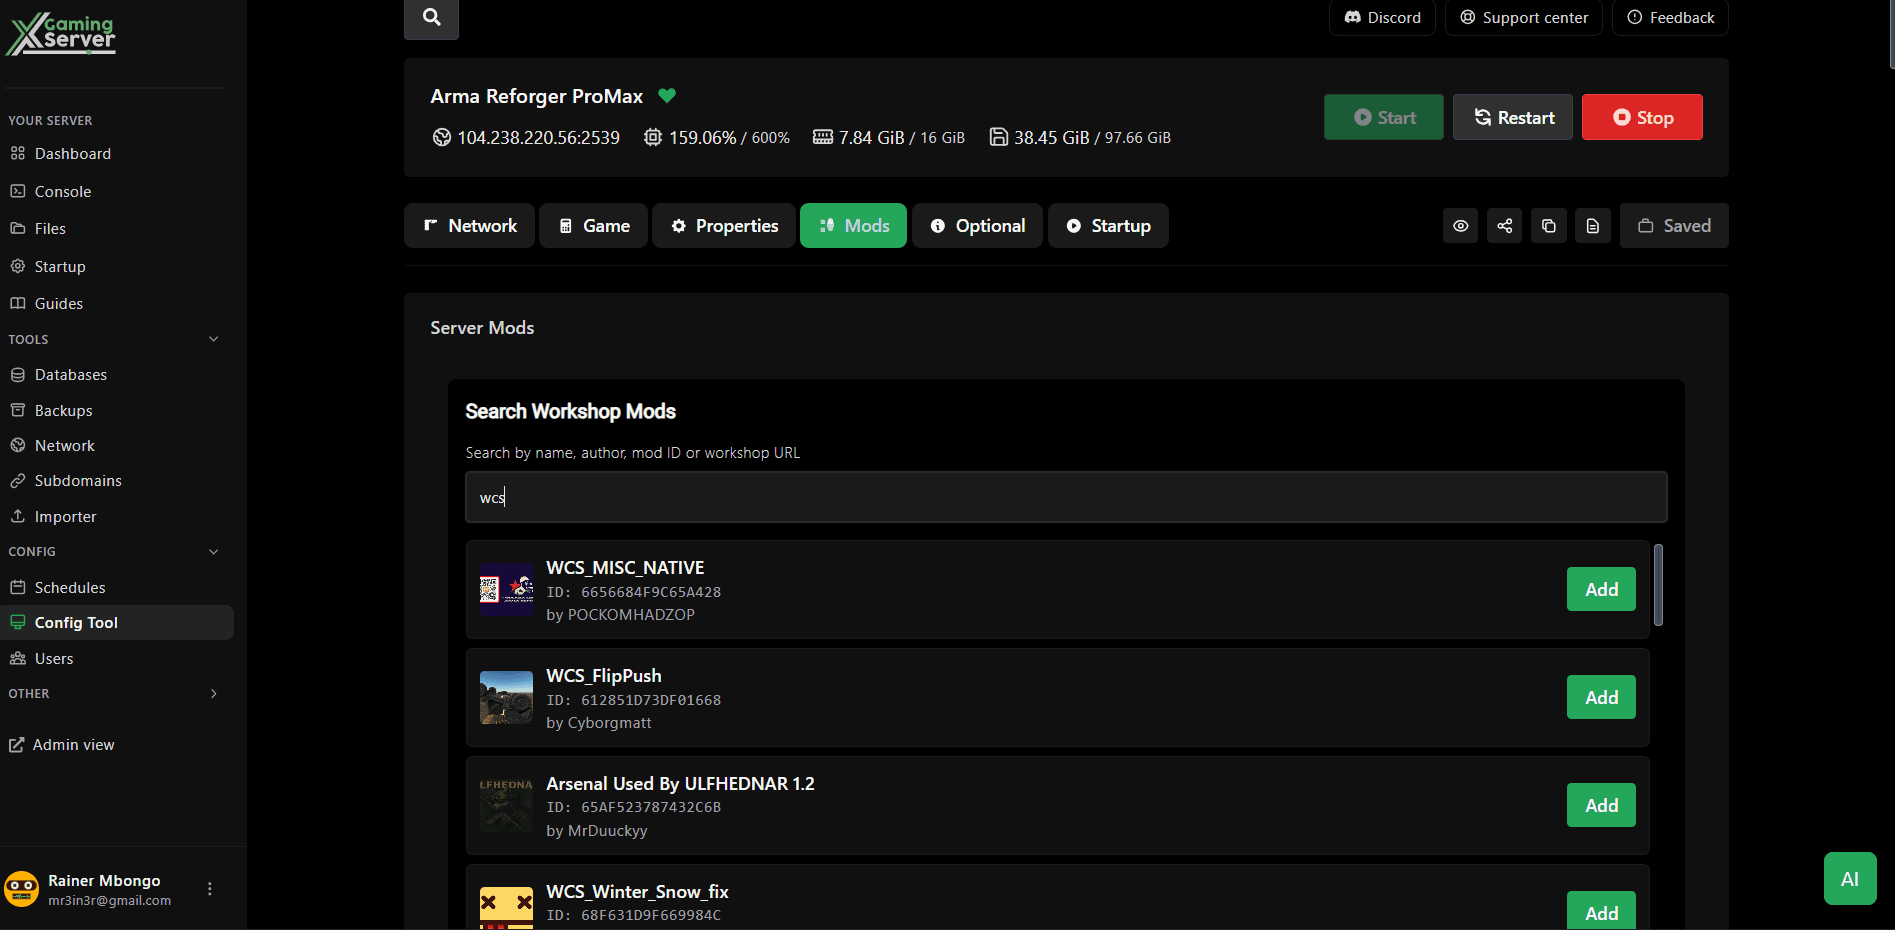Toggle the config preview eye icon
The height and width of the screenshot is (930, 1895).
point(1460,225)
